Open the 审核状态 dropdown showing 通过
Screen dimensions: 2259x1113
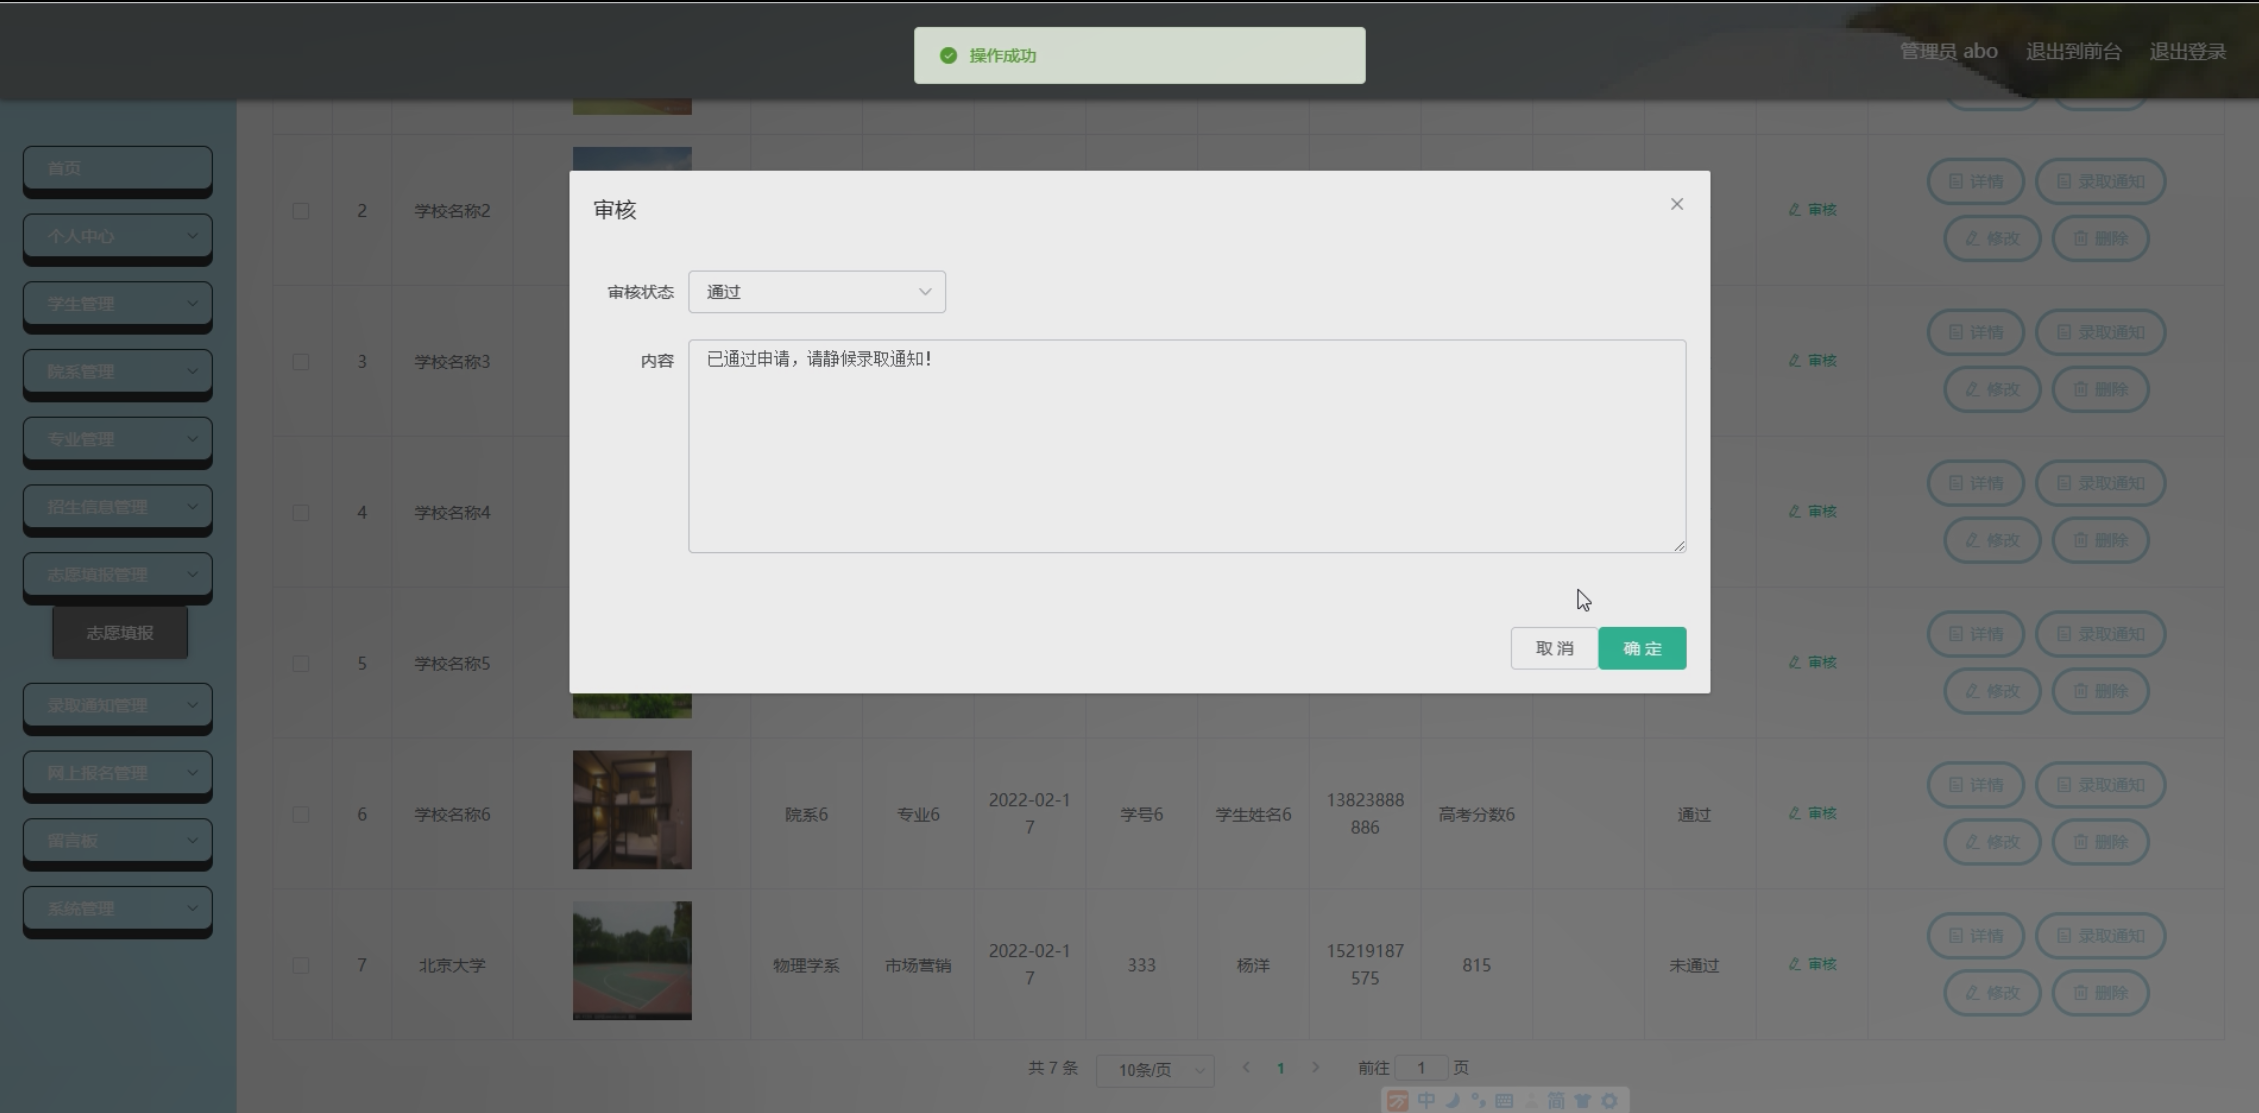tap(816, 292)
